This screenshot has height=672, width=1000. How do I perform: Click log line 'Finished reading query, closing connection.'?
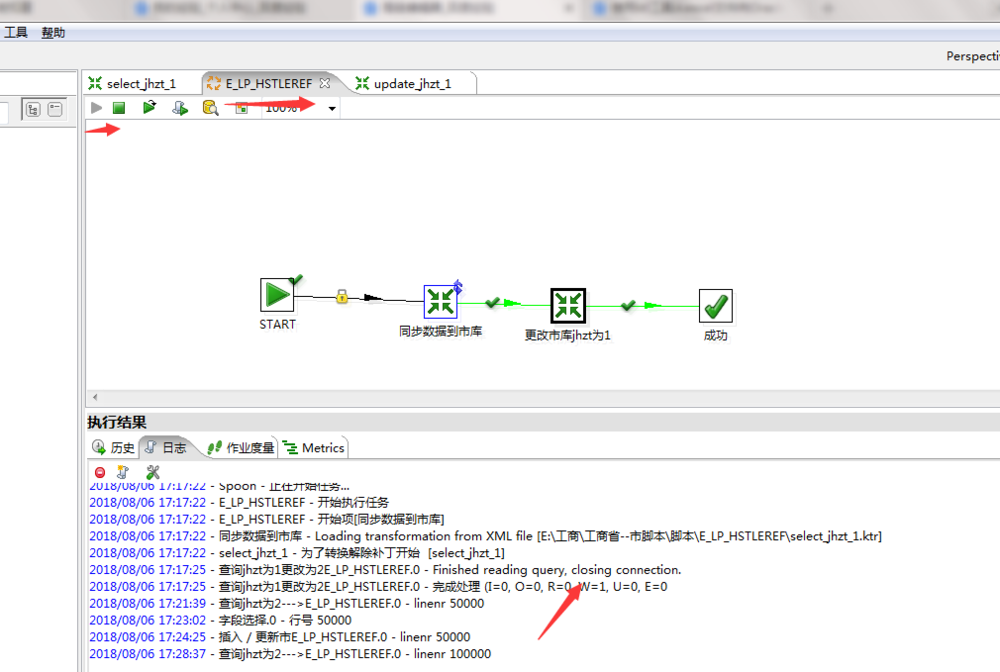pyautogui.click(x=385, y=569)
